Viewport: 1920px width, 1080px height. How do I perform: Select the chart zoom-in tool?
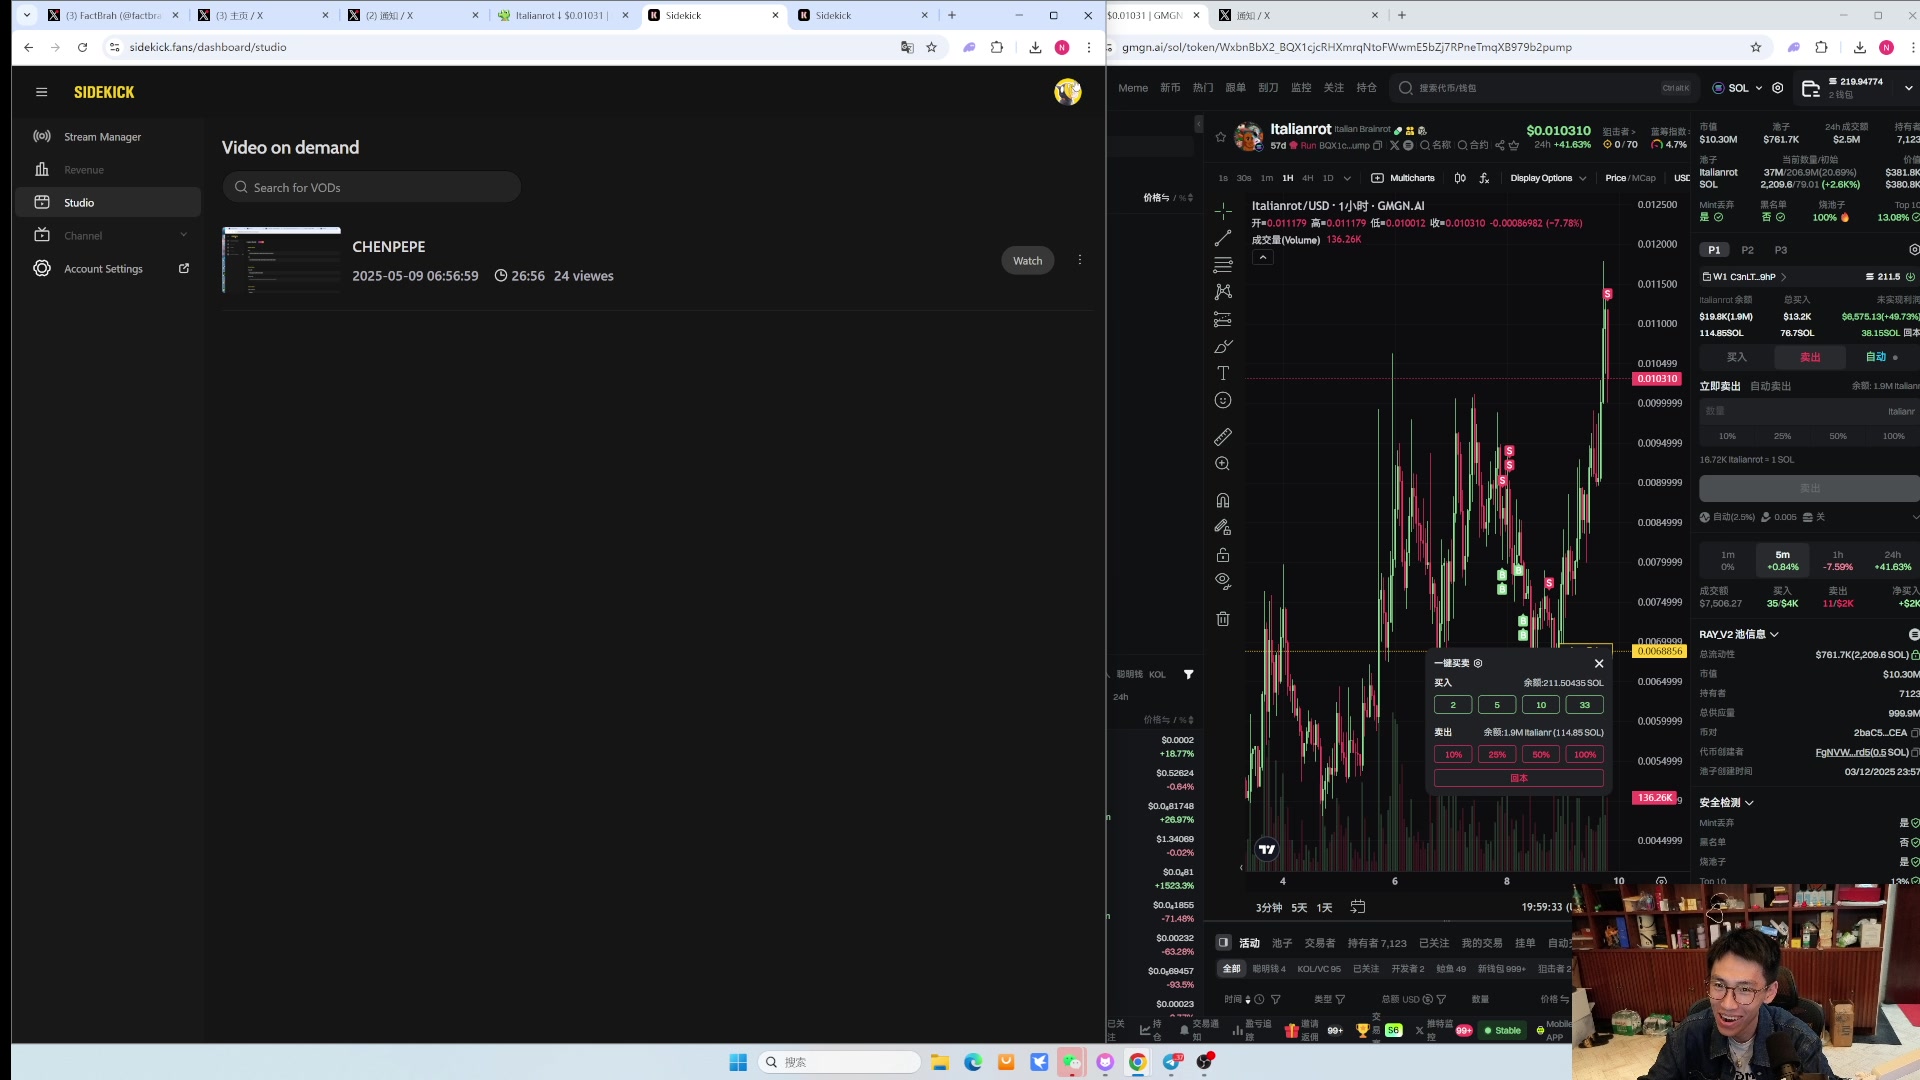(x=1223, y=464)
